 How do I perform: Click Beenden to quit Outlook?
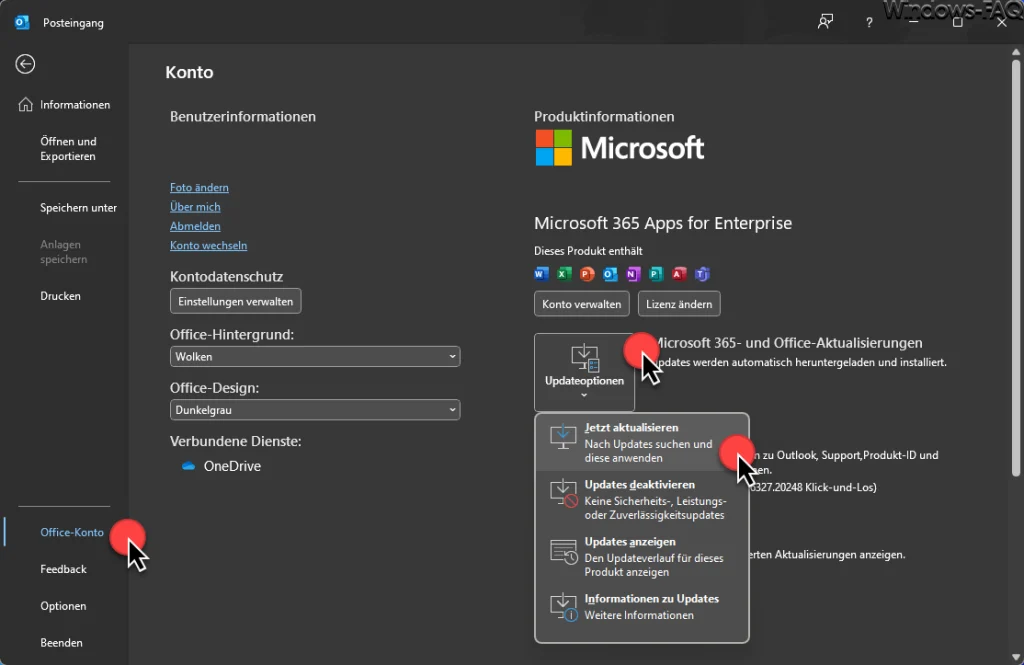click(x=61, y=643)
